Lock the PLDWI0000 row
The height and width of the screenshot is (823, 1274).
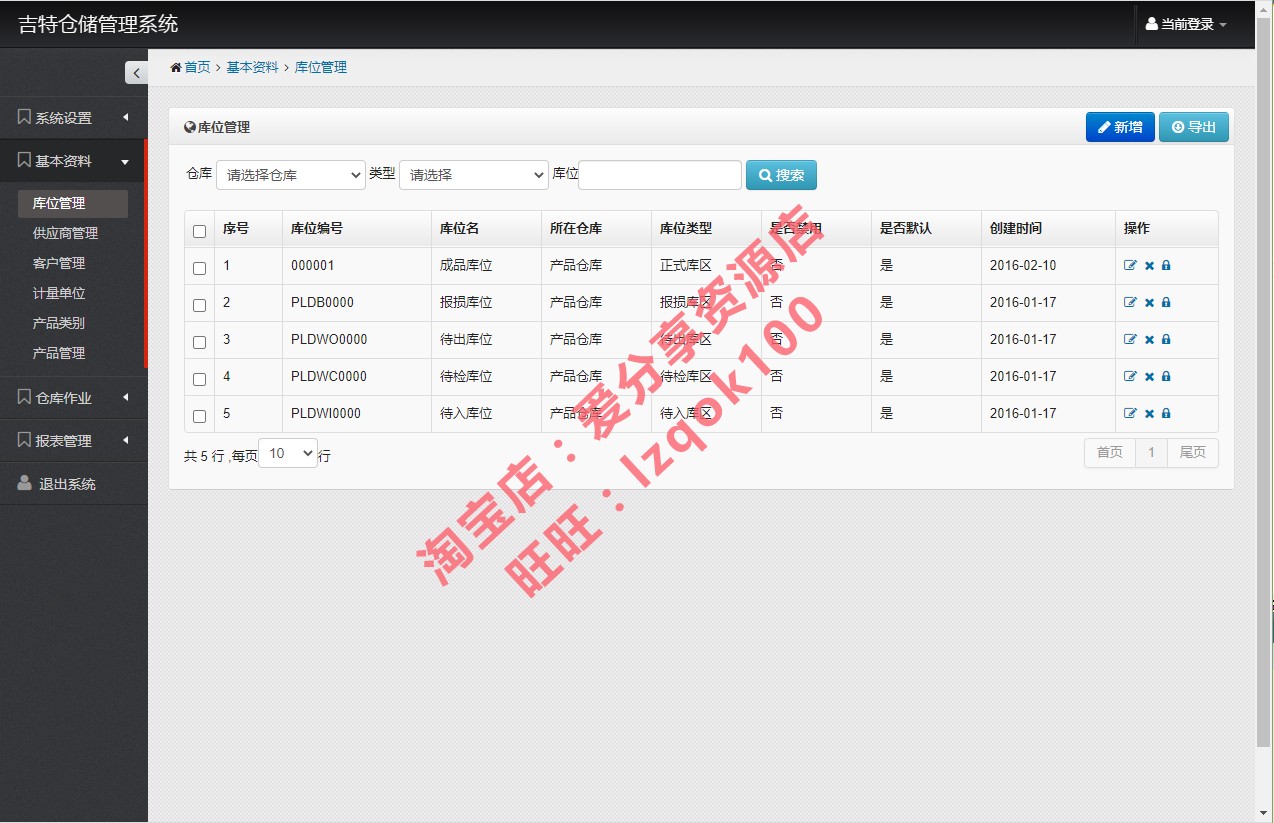(1166, 414)
